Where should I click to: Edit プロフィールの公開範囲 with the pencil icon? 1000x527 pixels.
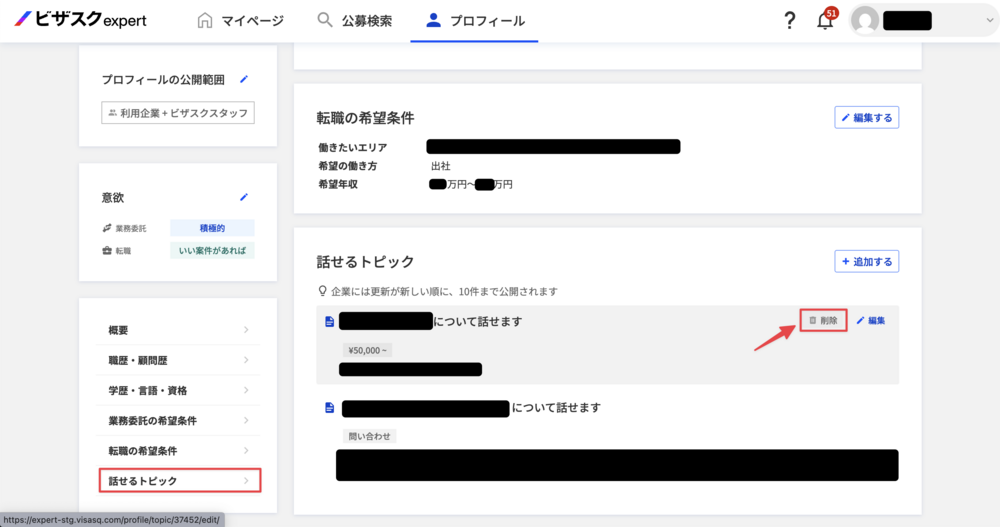pyautogui.click(x=244, y=79)
